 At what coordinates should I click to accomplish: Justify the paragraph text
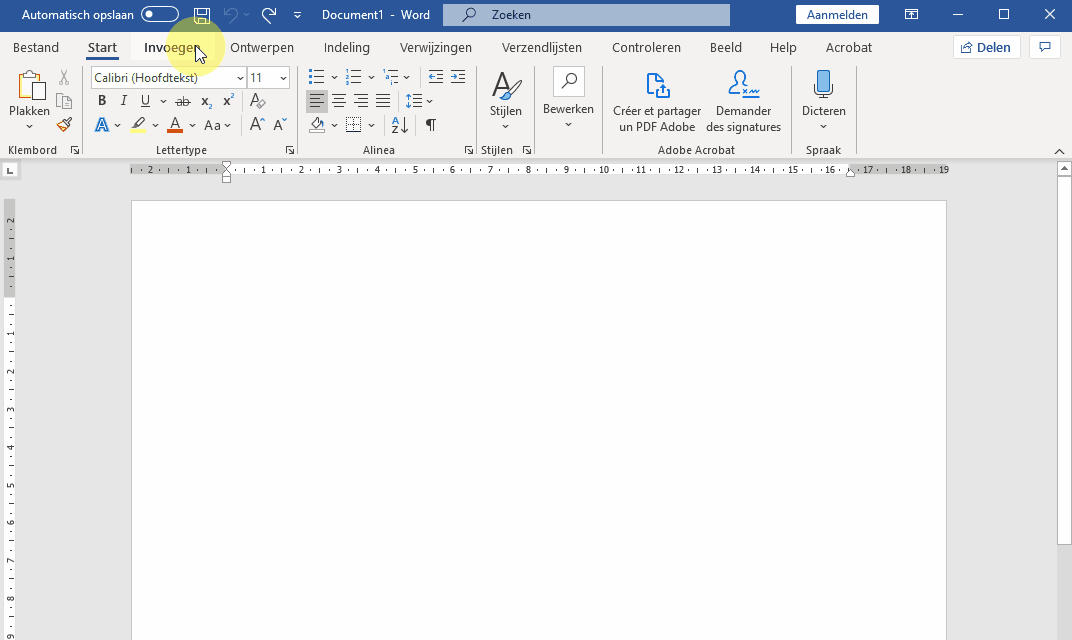pos(383,101)
